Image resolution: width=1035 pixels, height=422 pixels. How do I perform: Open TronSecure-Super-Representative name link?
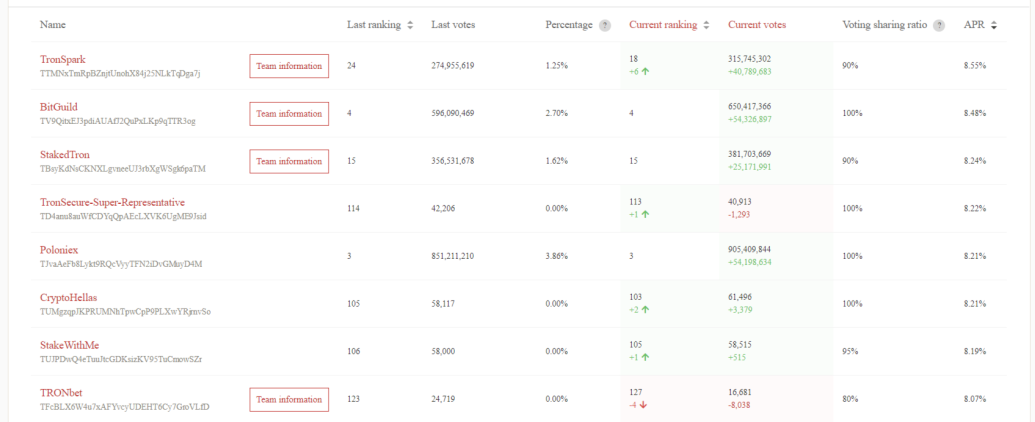coord(112,202)
